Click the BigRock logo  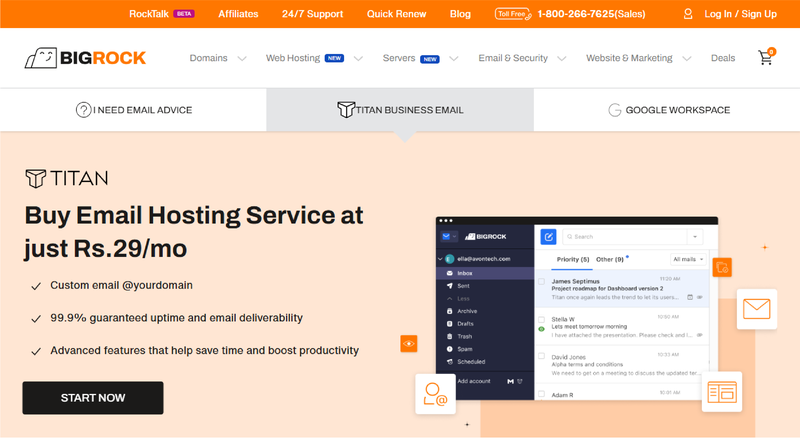click(x=85, y=58)
